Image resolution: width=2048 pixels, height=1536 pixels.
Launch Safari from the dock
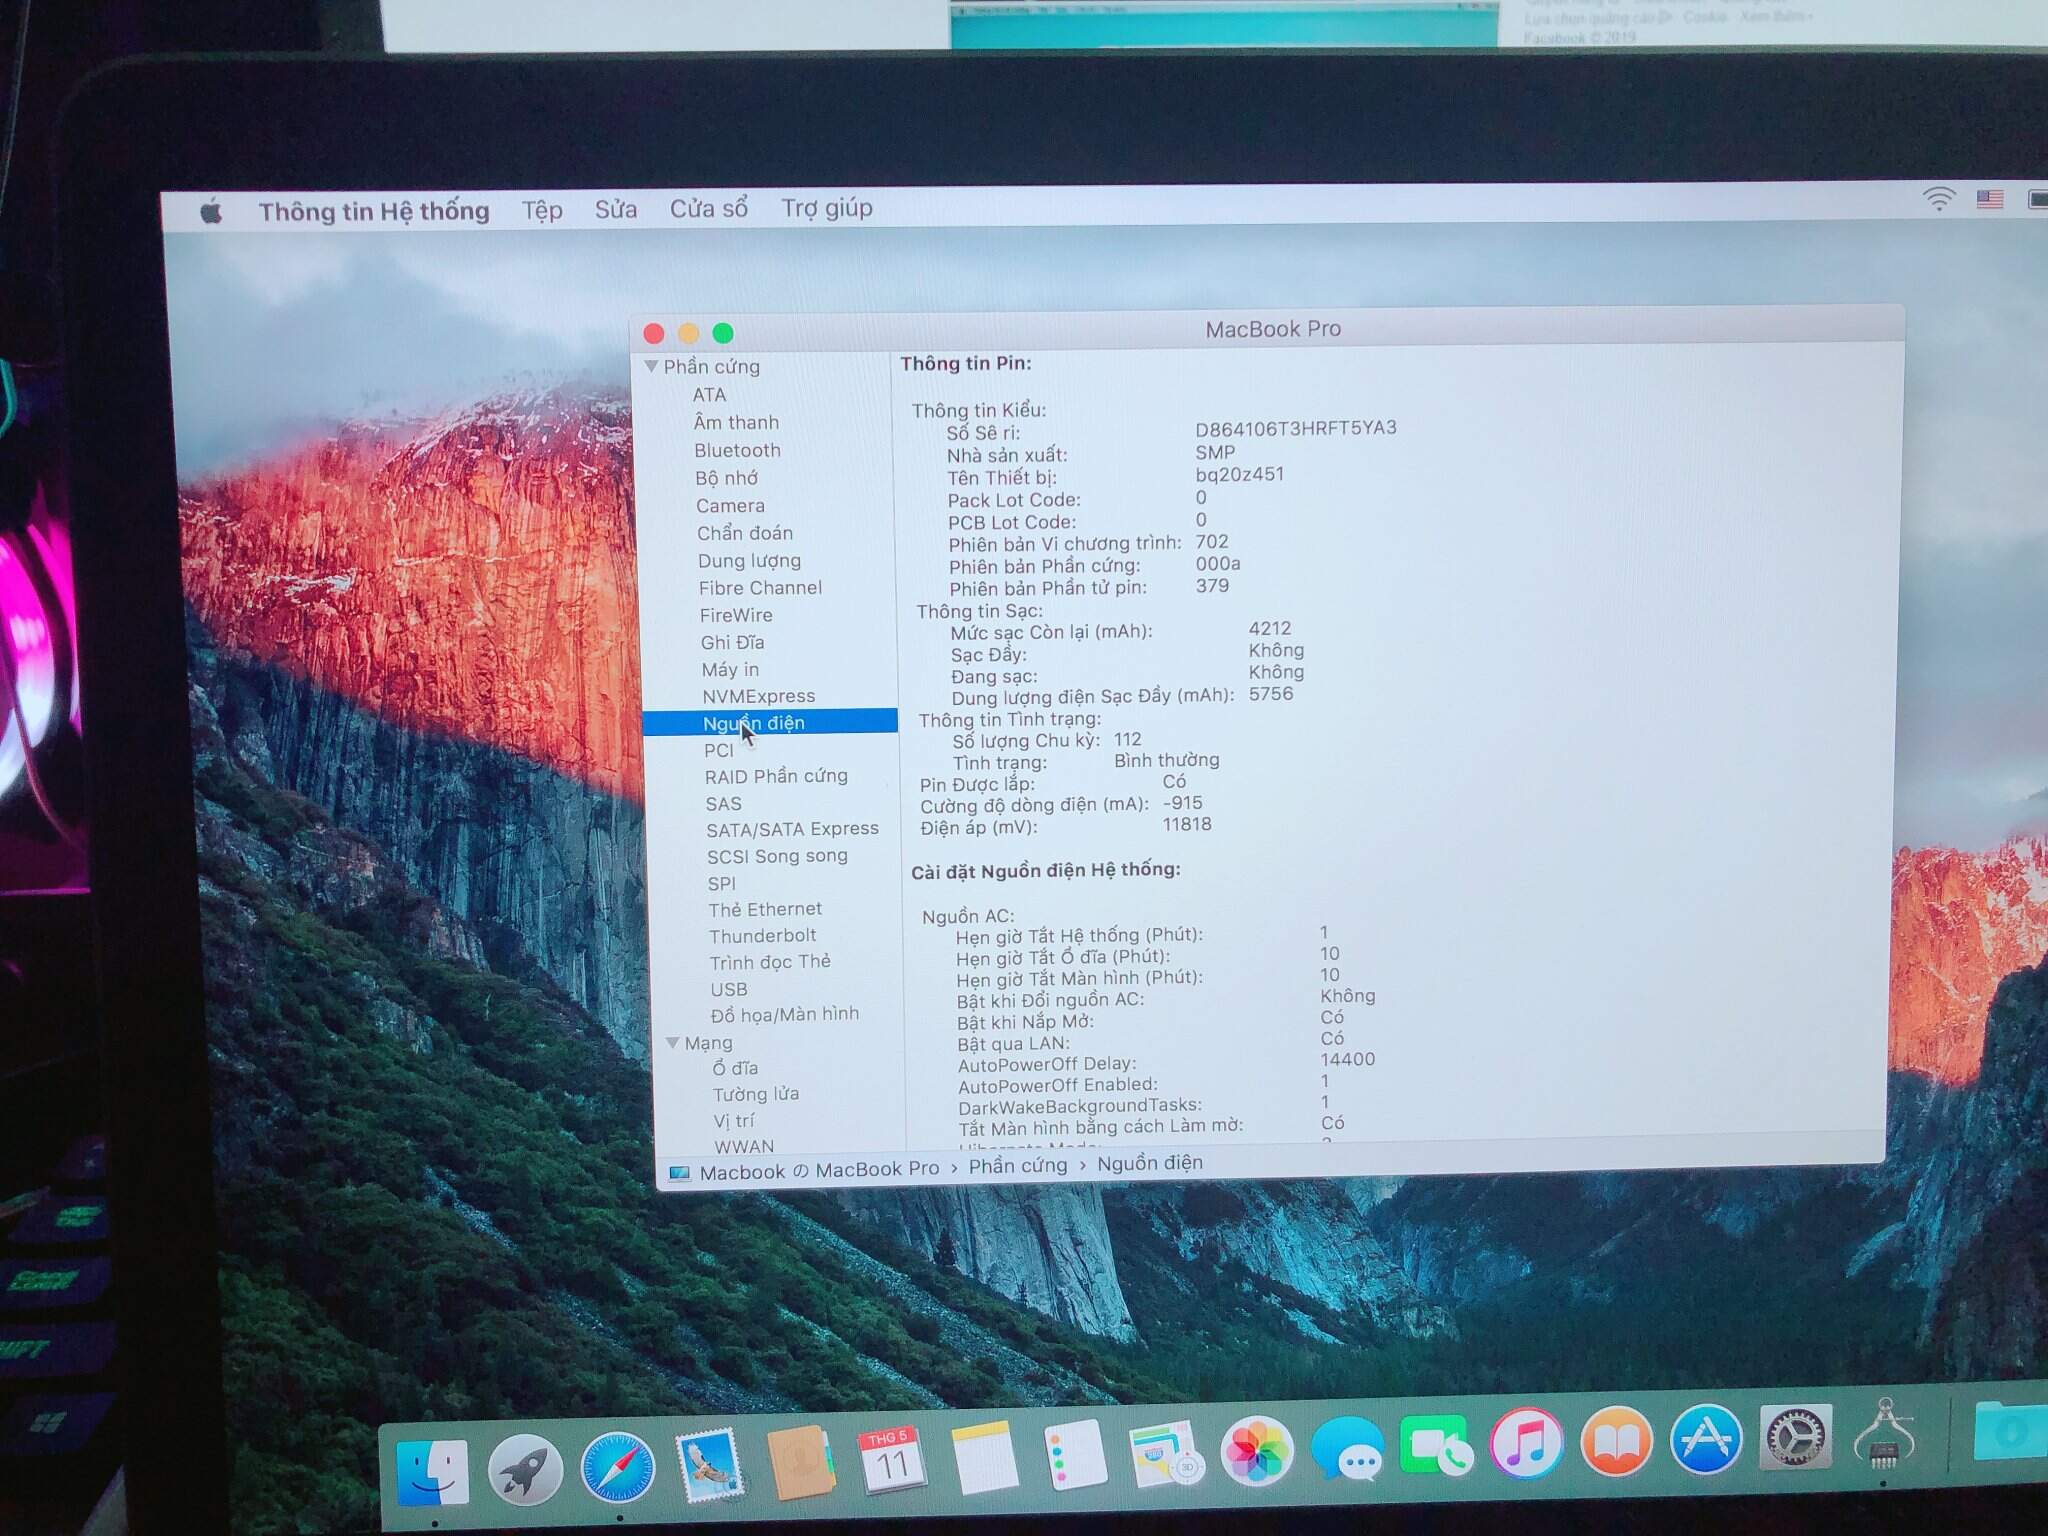click(x=617, y=1468)
